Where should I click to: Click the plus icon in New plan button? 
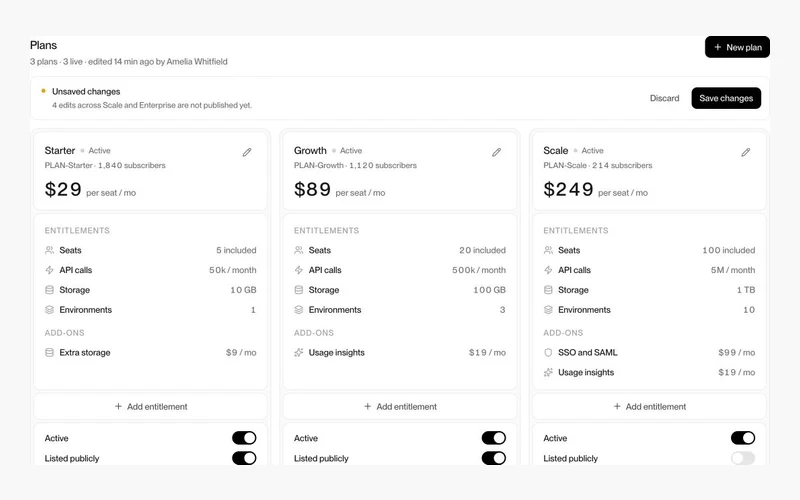coord(717,47)
